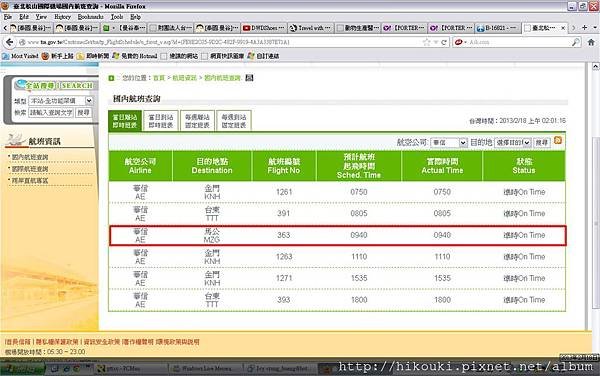This screenshot has height=376, width=600.
Task: Click the 請輸入查詢文字 search input field
Action: pos(51,112)
